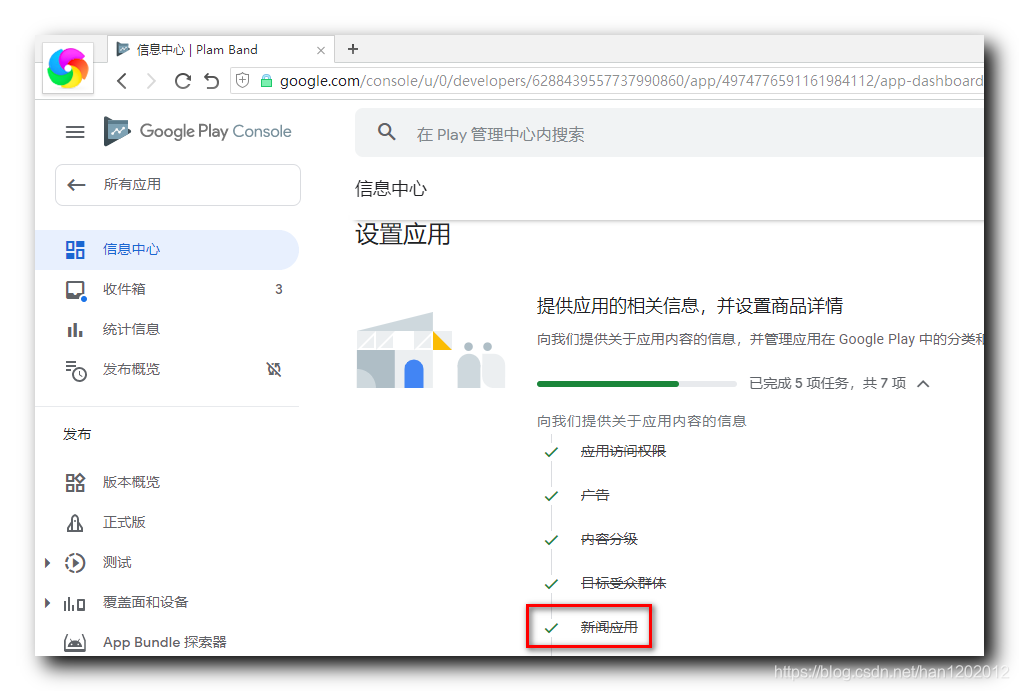Image resolution: width=1019 pixels, height=691 pixels.
Task: Open the 目标受众群体 task link
Action: [x=623, y=583]
